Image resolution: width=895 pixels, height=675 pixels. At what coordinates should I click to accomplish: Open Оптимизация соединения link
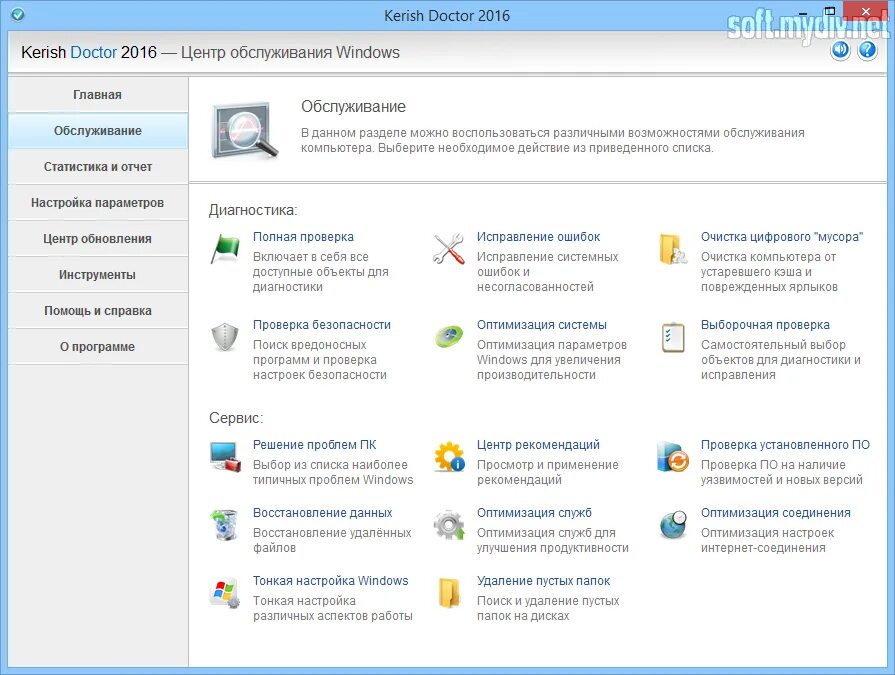click(775, 512)
